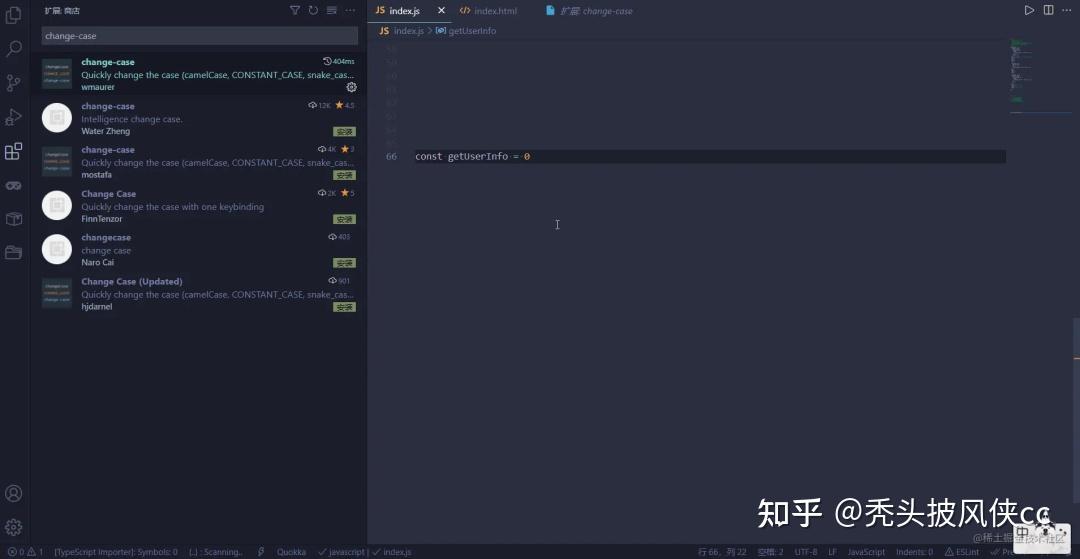Install the FinnTenzor Change Case extension
This screenshot has width=1080, height=559.
point(344,220)
